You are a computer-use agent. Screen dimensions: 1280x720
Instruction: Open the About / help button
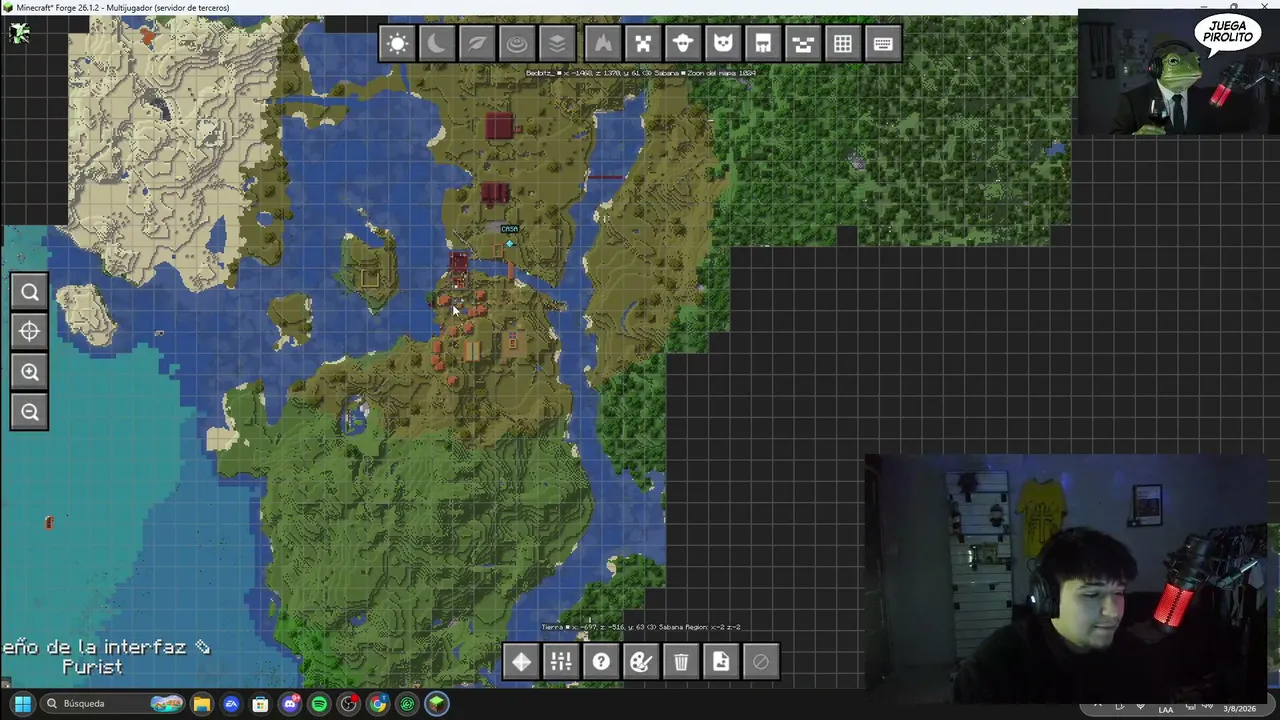(601, 662)
